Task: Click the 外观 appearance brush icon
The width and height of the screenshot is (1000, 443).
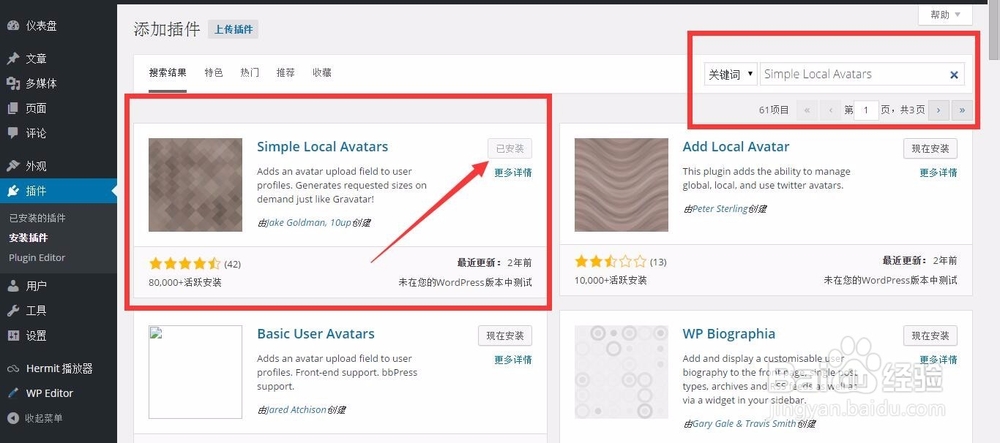Action: pyautogui.click(x=13, y=166)
